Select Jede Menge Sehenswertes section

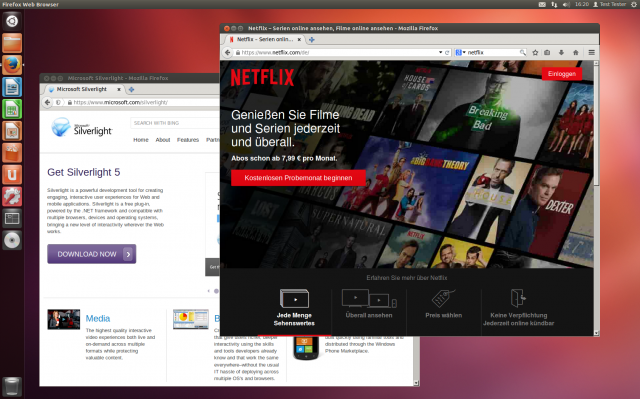tap(294, 308)
